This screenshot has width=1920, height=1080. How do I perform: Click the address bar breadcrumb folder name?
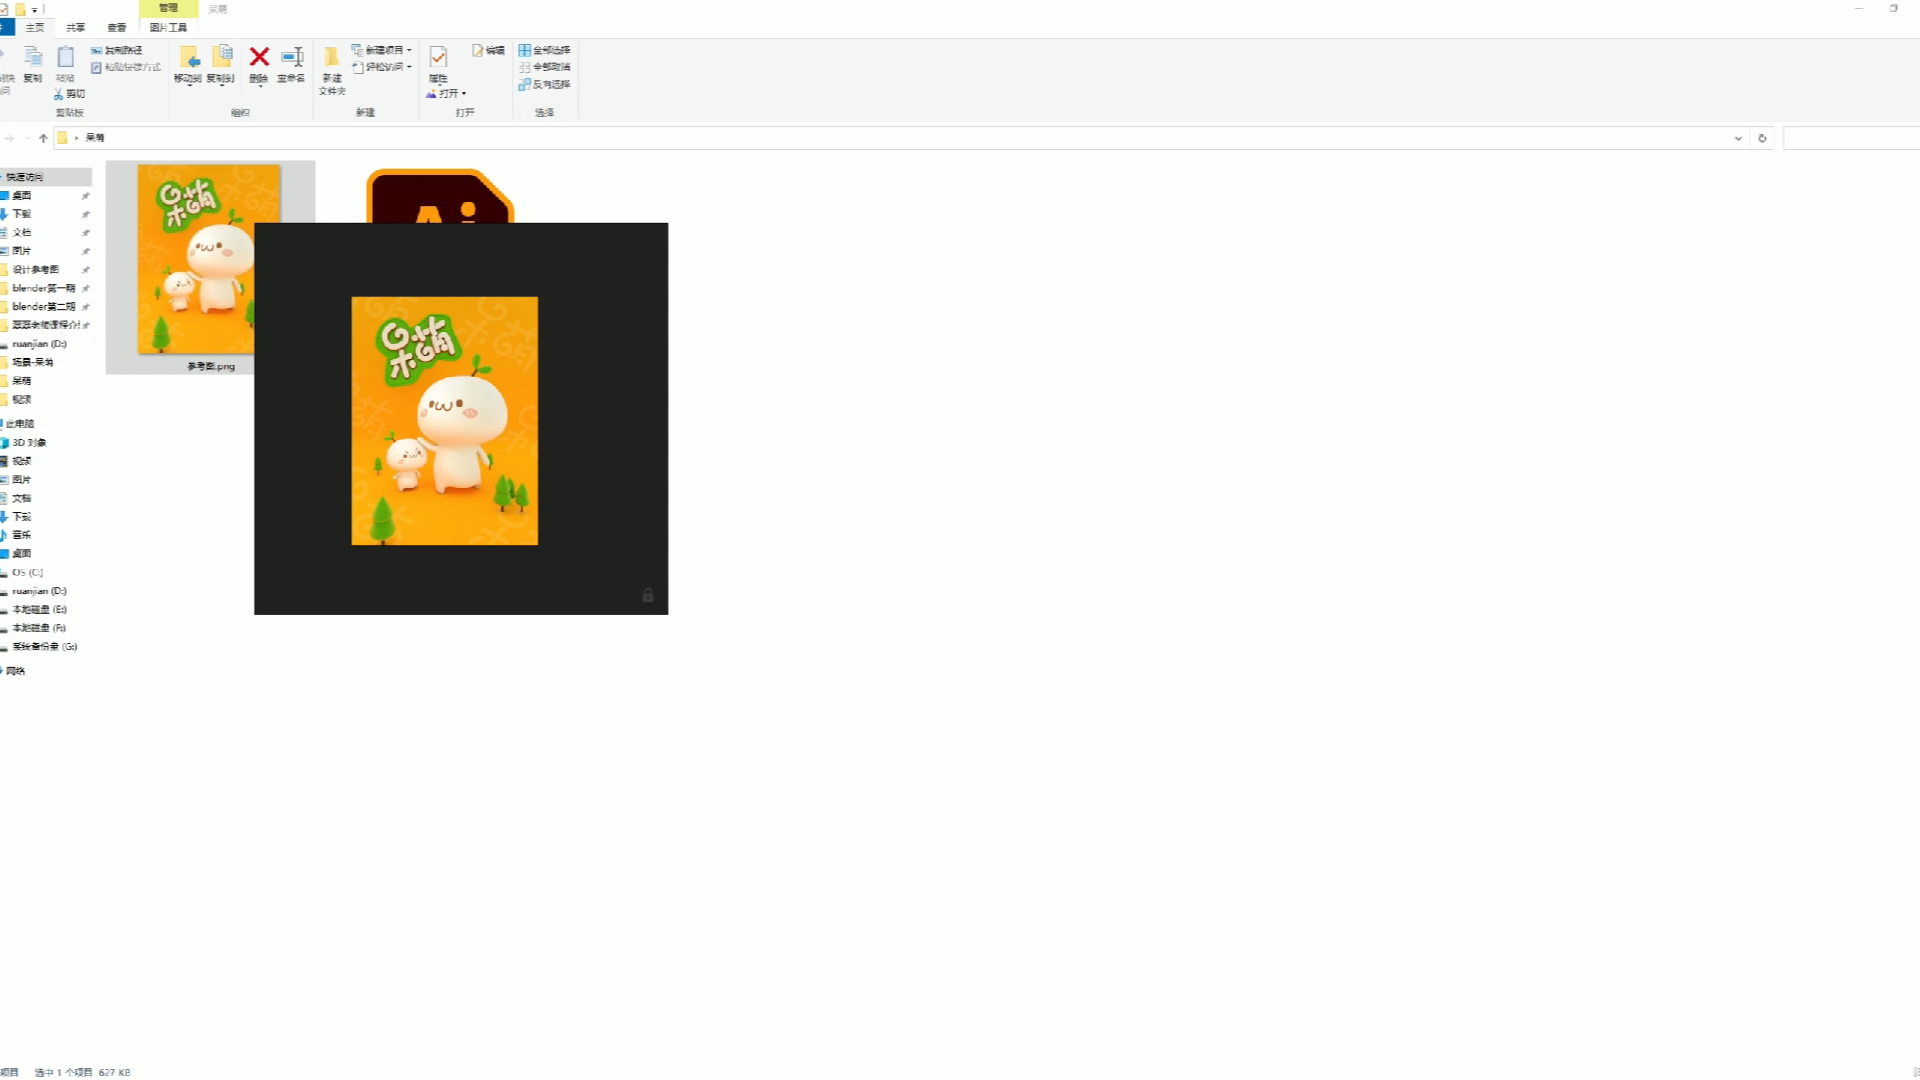pos(95,138)
